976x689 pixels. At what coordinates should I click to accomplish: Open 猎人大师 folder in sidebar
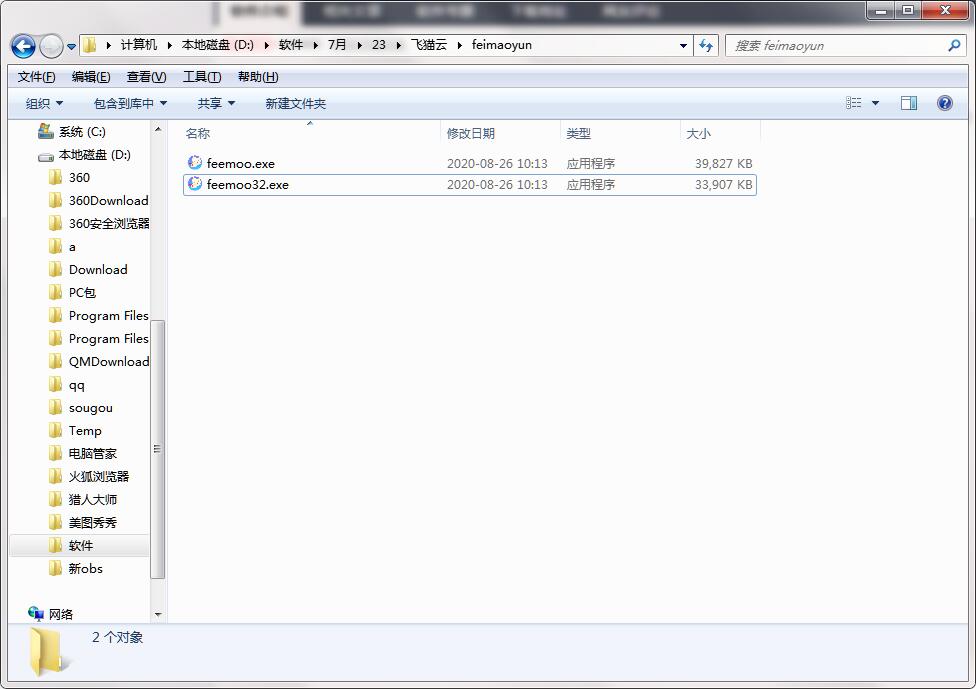coord(92,500)
